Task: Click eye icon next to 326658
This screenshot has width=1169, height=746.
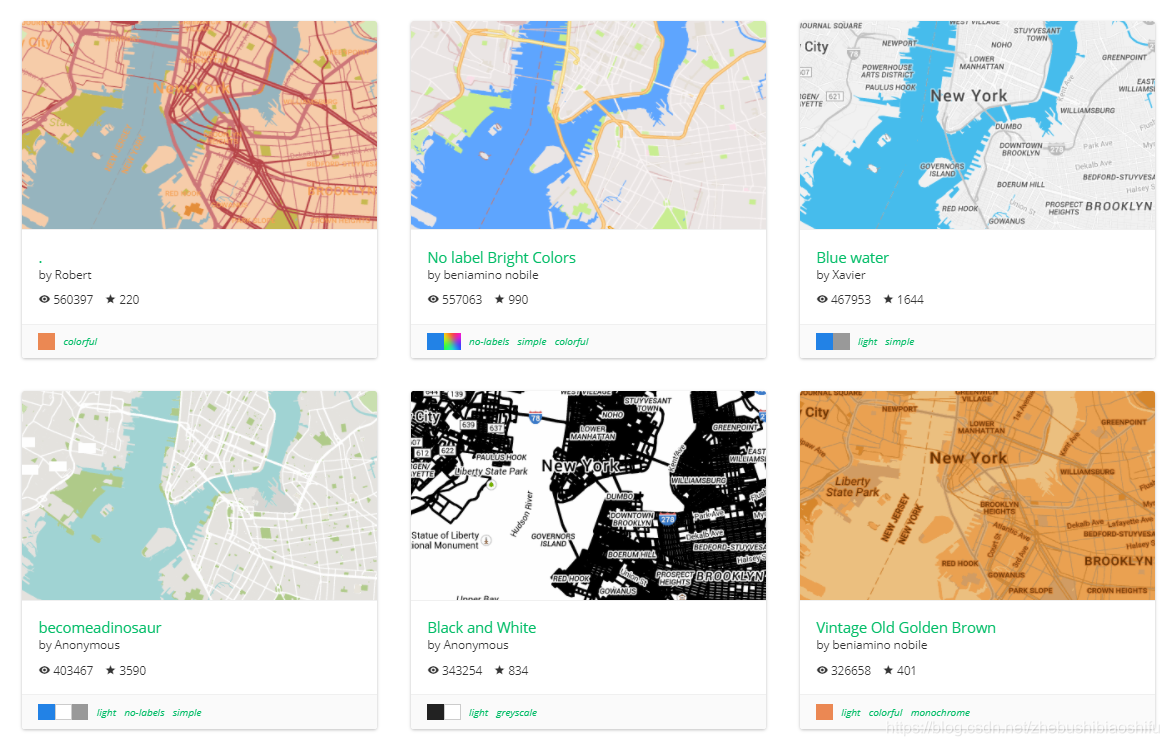Action: (x=822, y=670)
